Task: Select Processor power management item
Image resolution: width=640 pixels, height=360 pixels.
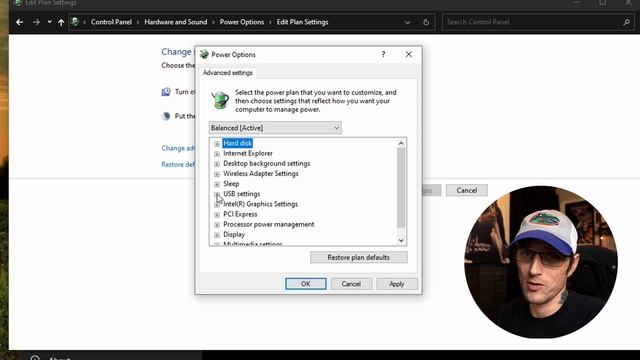Action: tap(269, 224)
